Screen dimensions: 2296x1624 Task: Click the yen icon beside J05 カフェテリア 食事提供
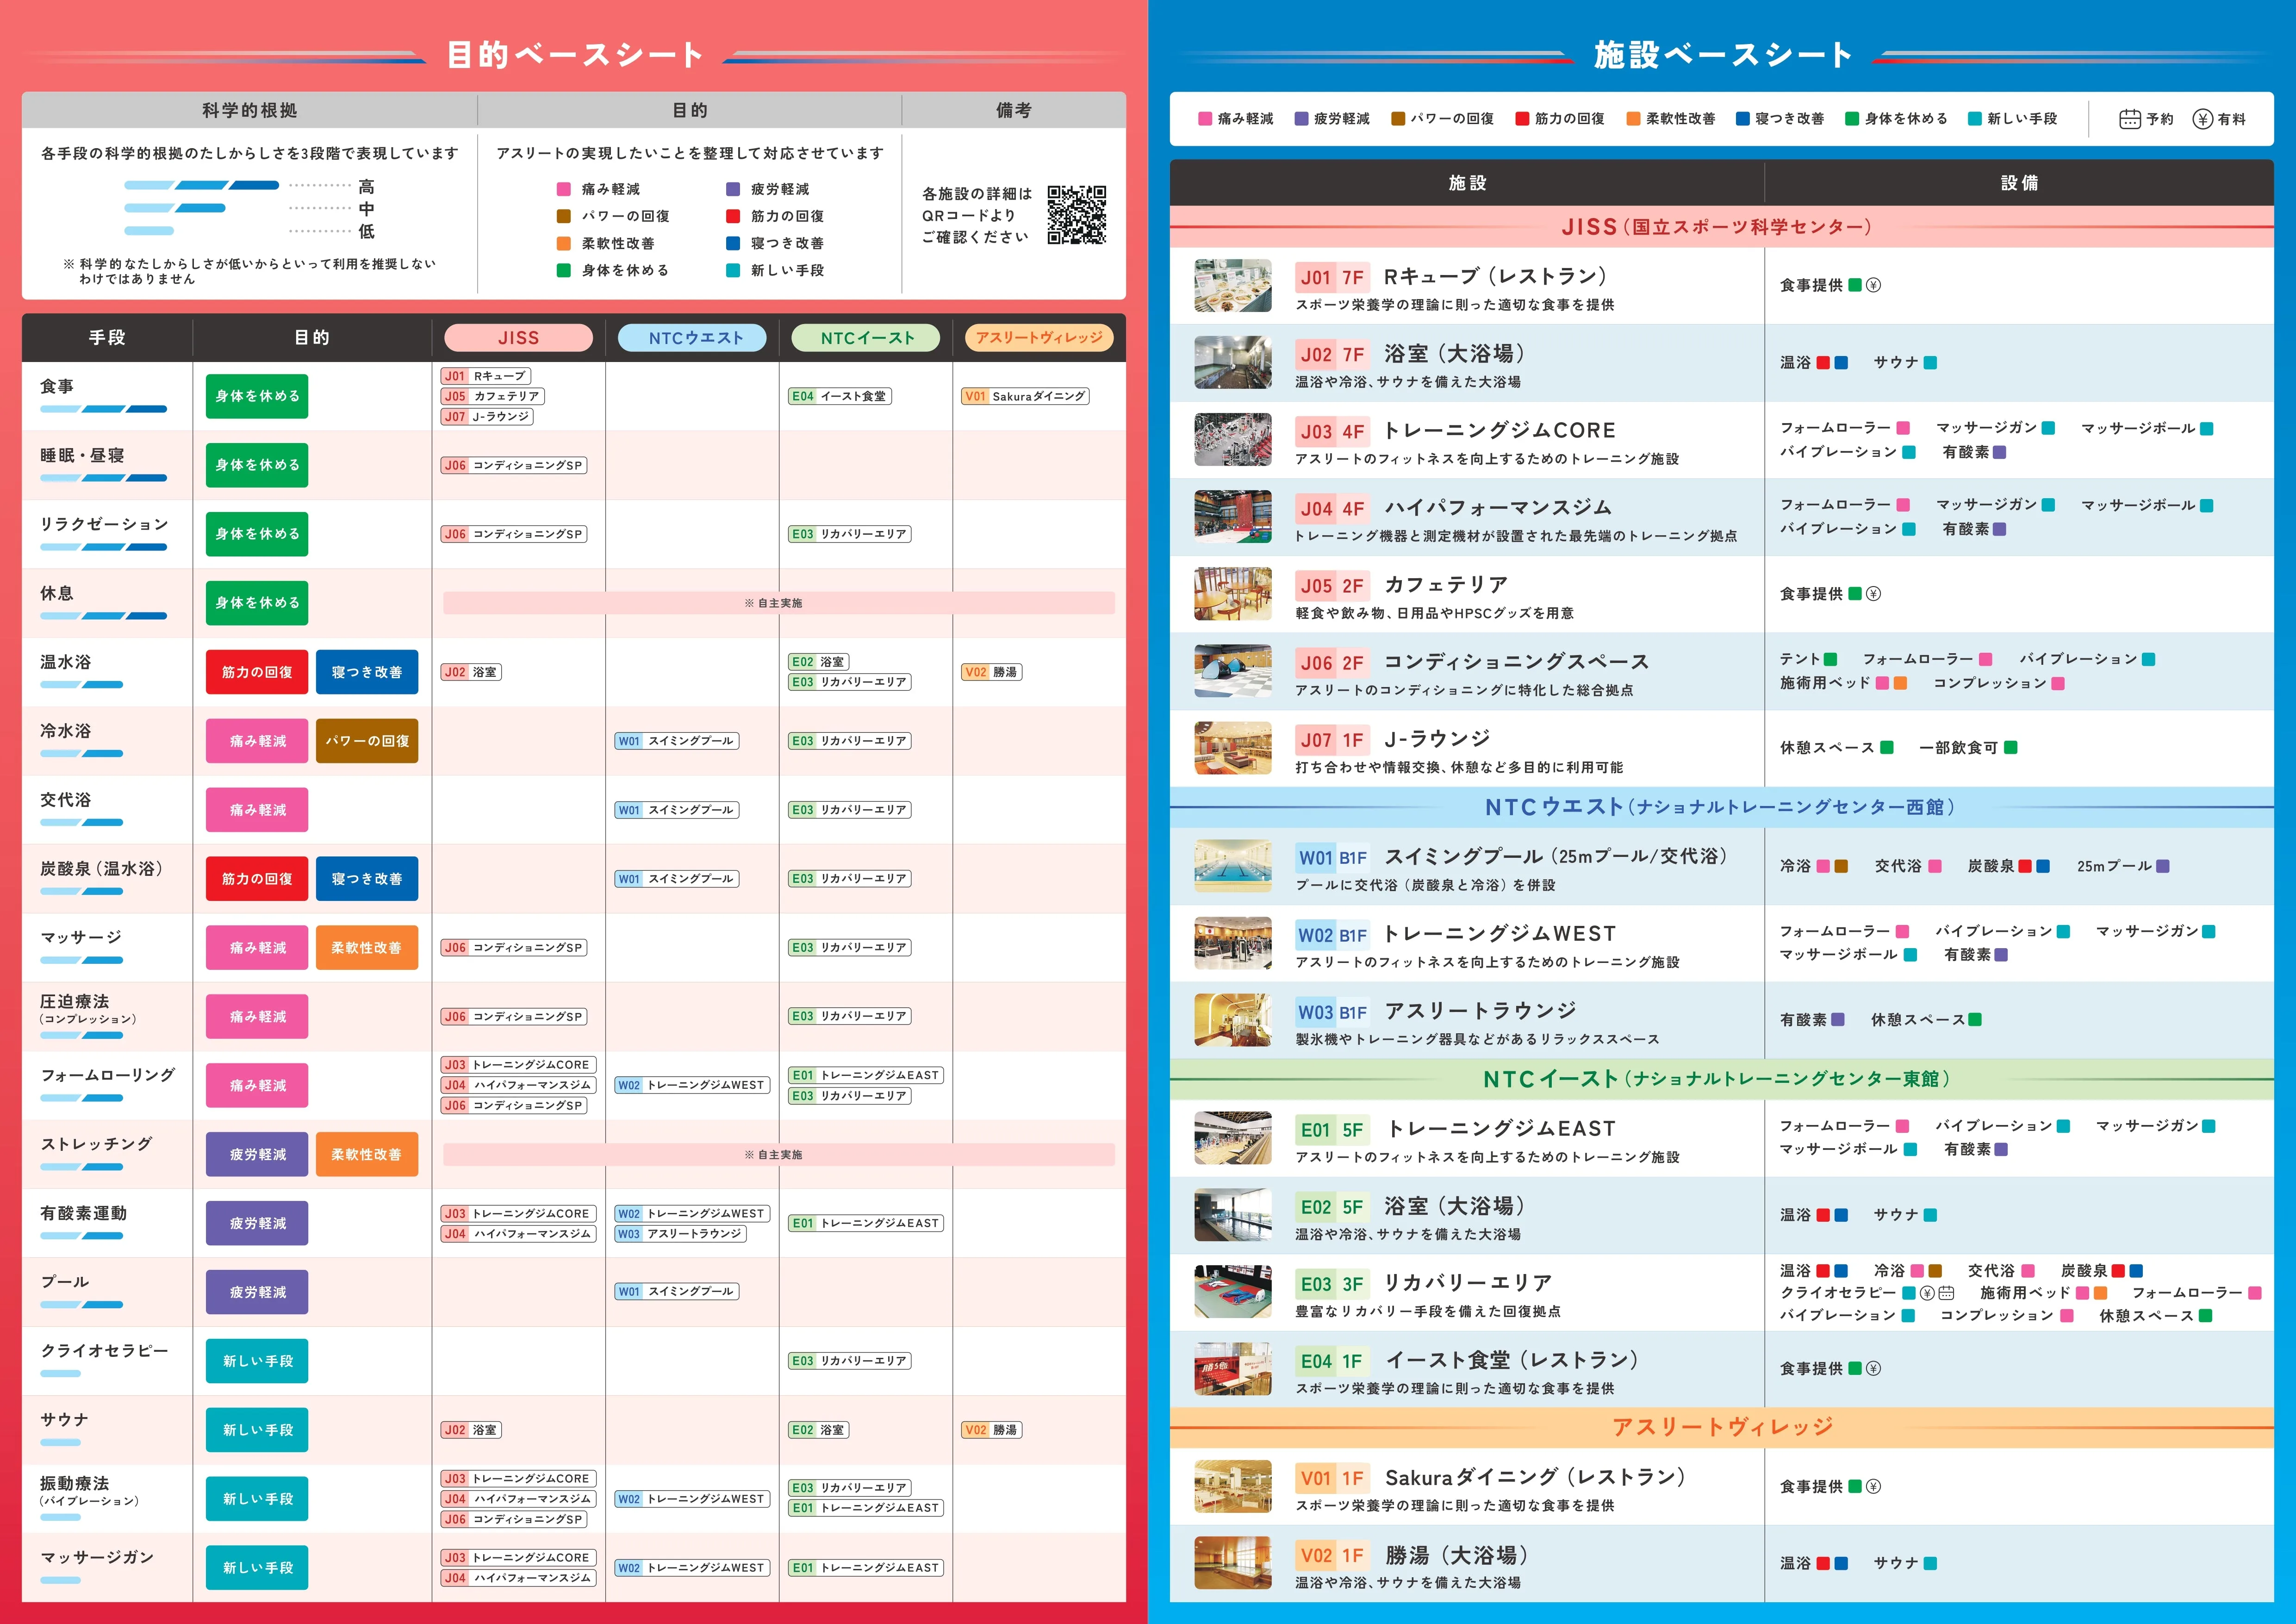pos(1873,593)
